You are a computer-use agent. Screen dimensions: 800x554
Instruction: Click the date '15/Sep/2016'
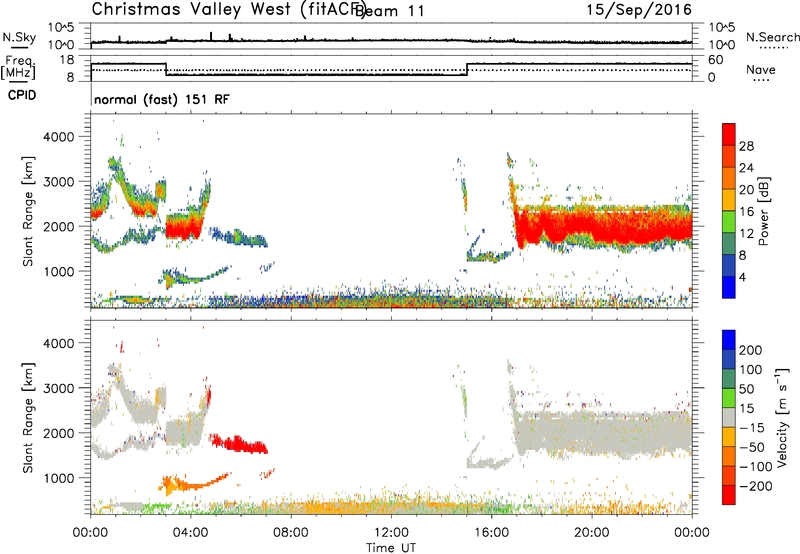pos(639,10)
